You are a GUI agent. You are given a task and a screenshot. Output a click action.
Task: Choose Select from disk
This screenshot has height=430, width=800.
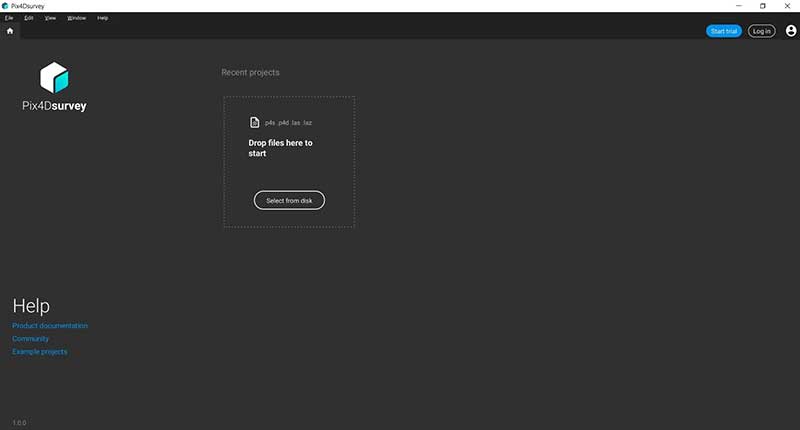tap(289, 200)
